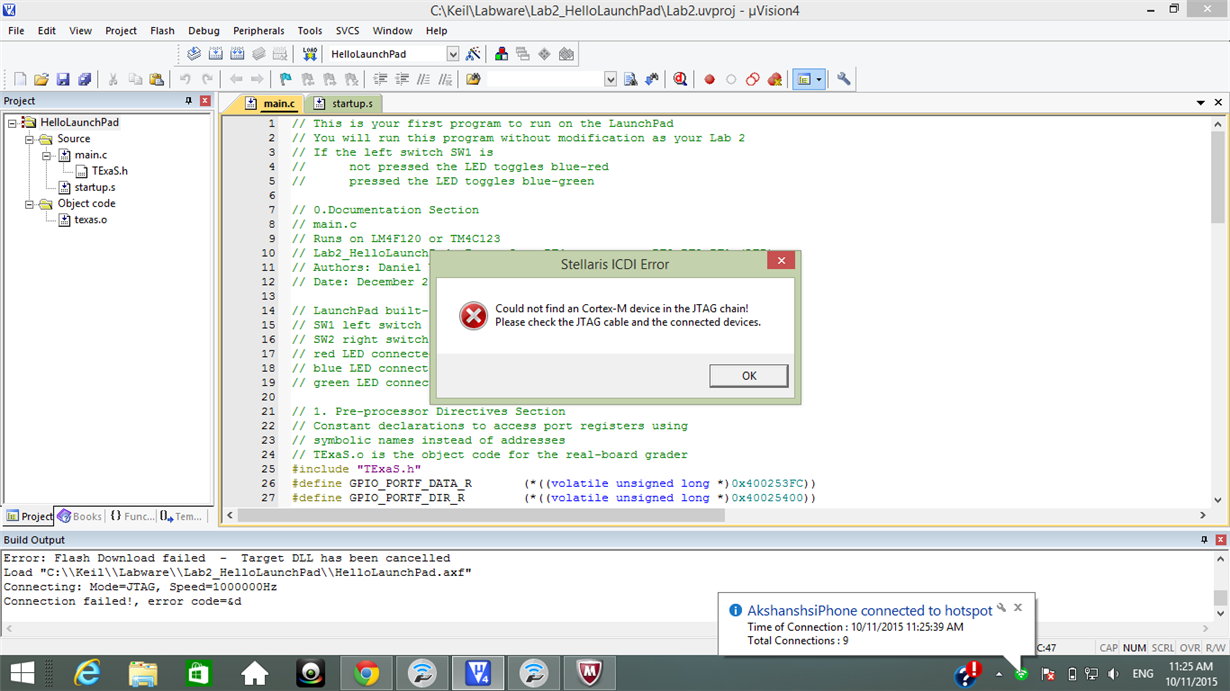Click the Open file folder icon
The height and width of the screenshot is (691, 1230).
coord(41,79)
